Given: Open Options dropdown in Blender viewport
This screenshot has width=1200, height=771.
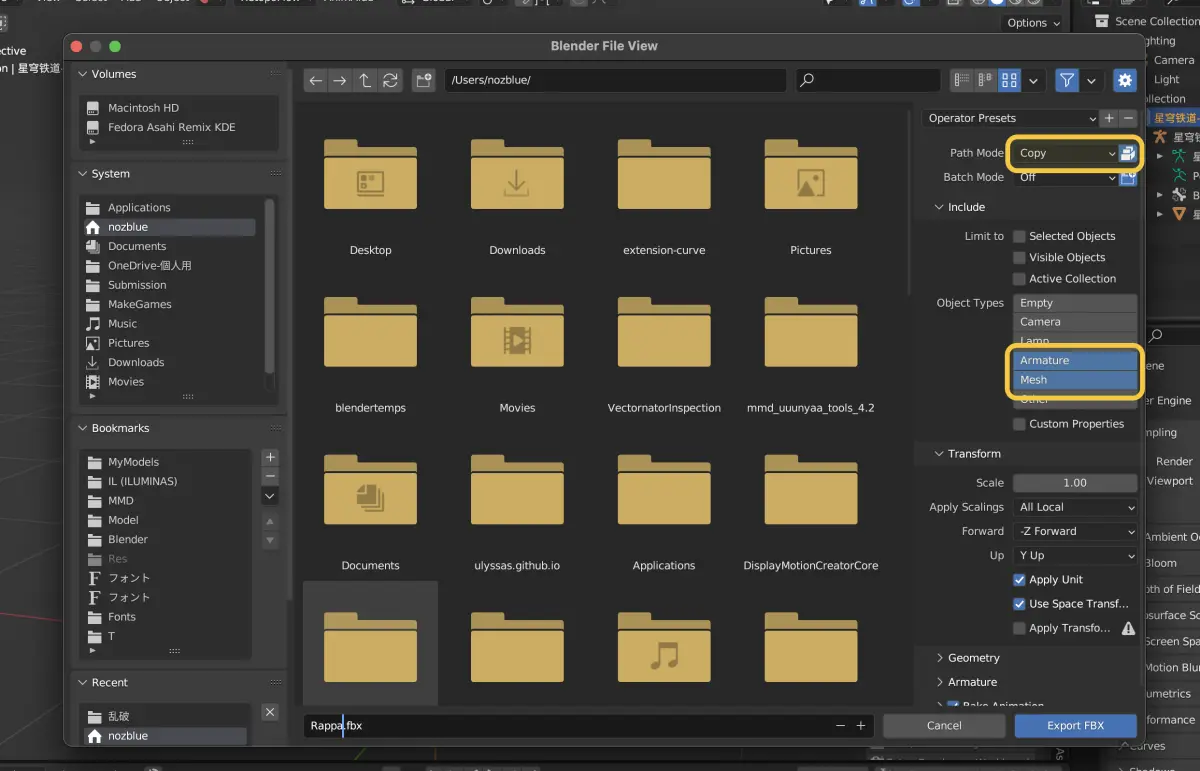Looking at the screenshot, I should coord(1033,22).
